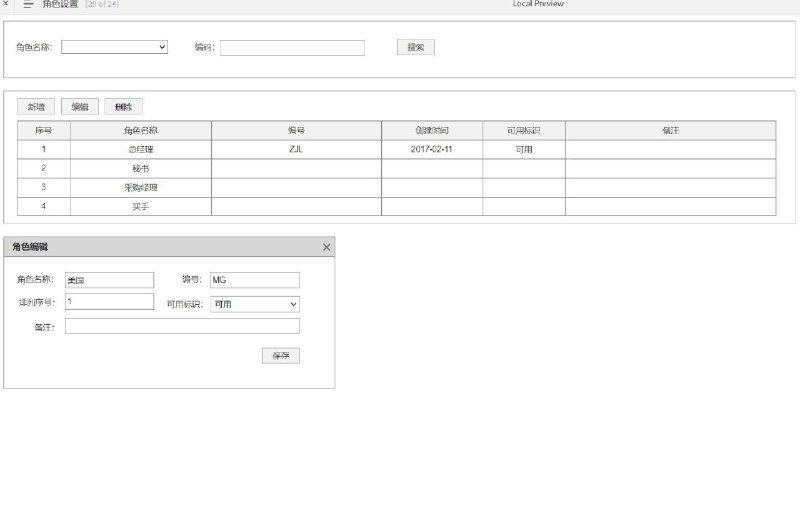800x526 pixels.
Task: Click the 编辑 button
Action: tap(80, 107)
